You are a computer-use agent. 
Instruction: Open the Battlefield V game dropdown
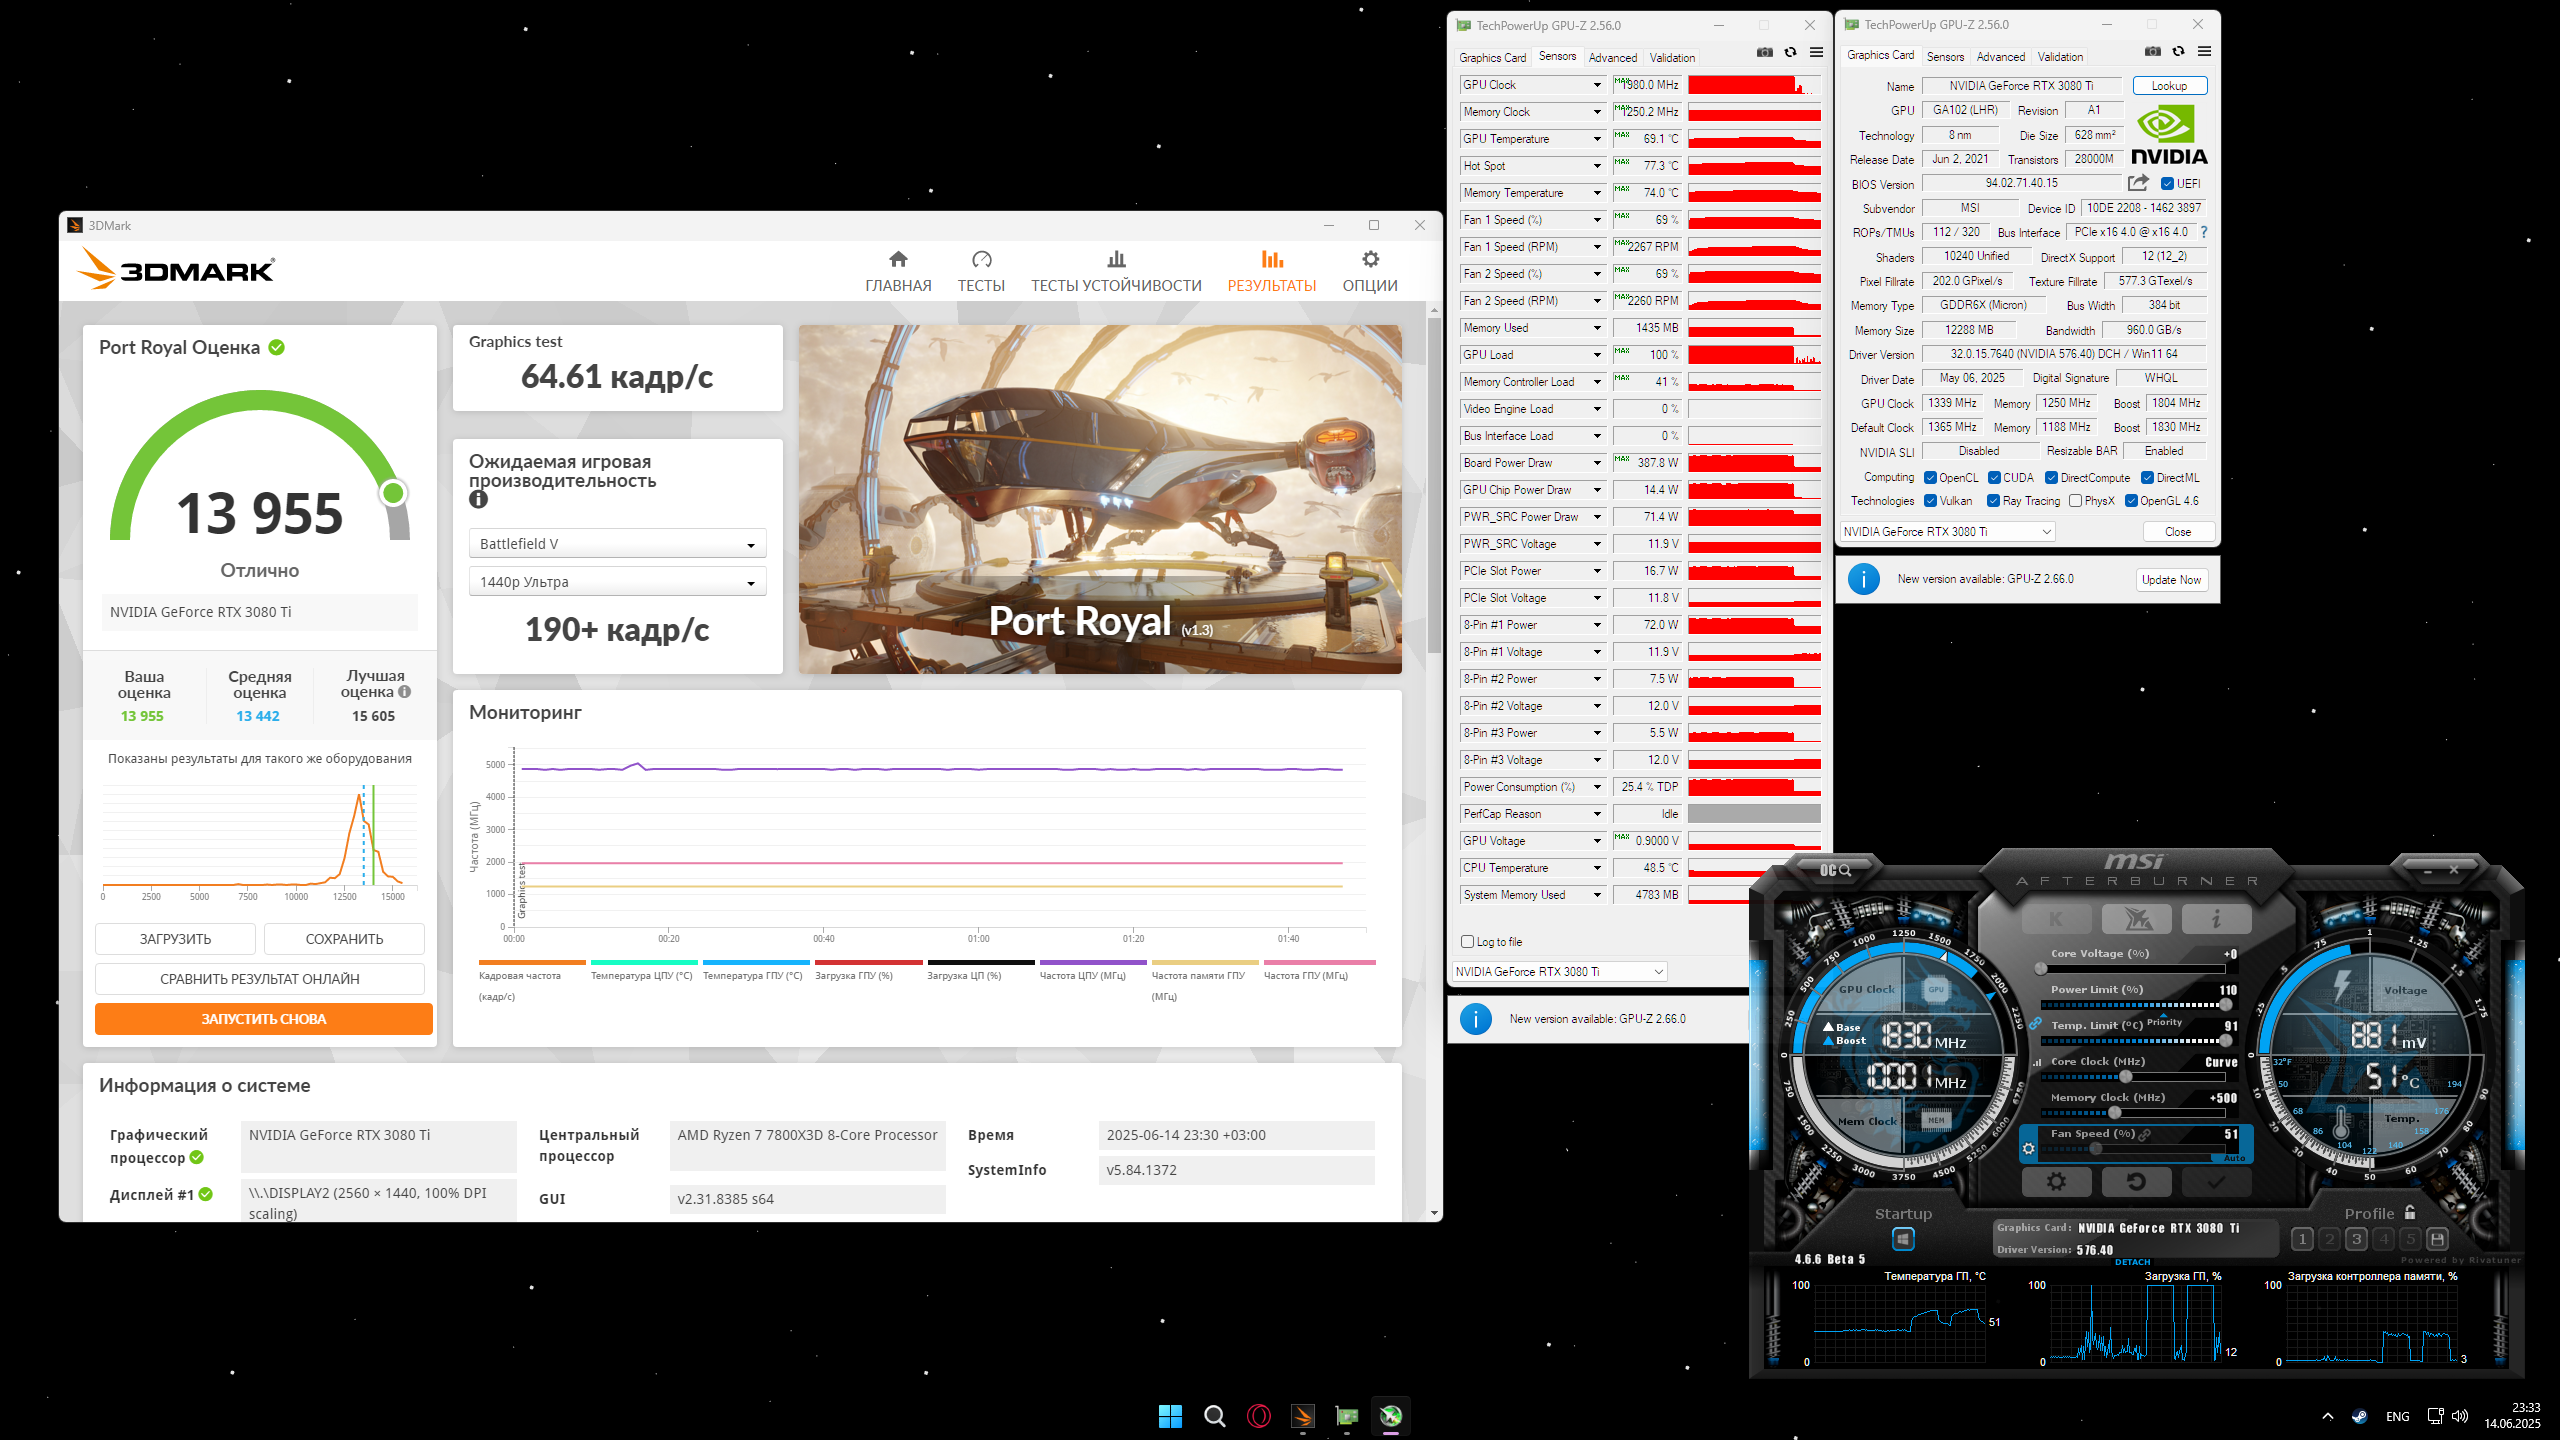pos(617,544)
